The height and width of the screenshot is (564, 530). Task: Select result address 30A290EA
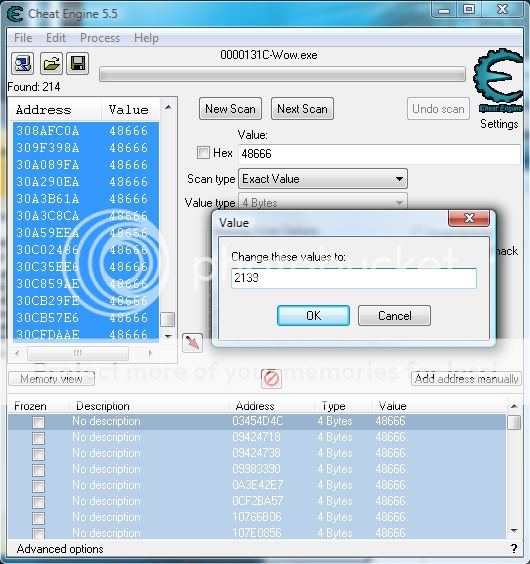47,182
